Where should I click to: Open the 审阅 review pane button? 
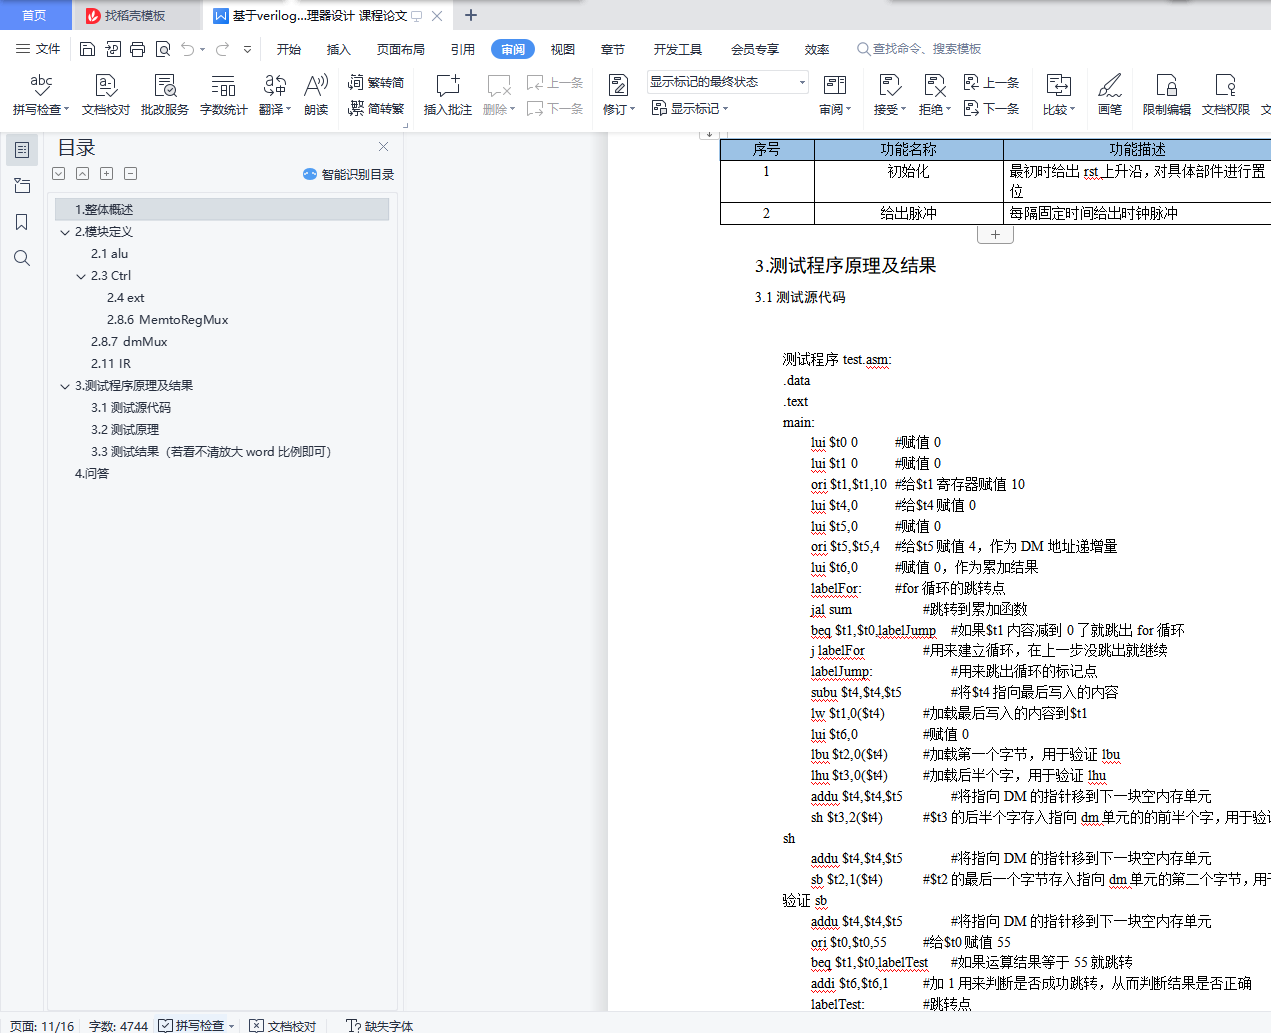coord(835,95)
